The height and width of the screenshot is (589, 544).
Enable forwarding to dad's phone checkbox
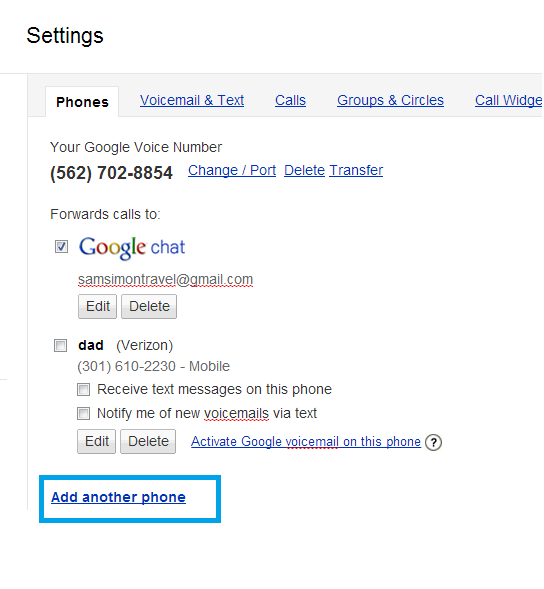(x=60, y=345)
